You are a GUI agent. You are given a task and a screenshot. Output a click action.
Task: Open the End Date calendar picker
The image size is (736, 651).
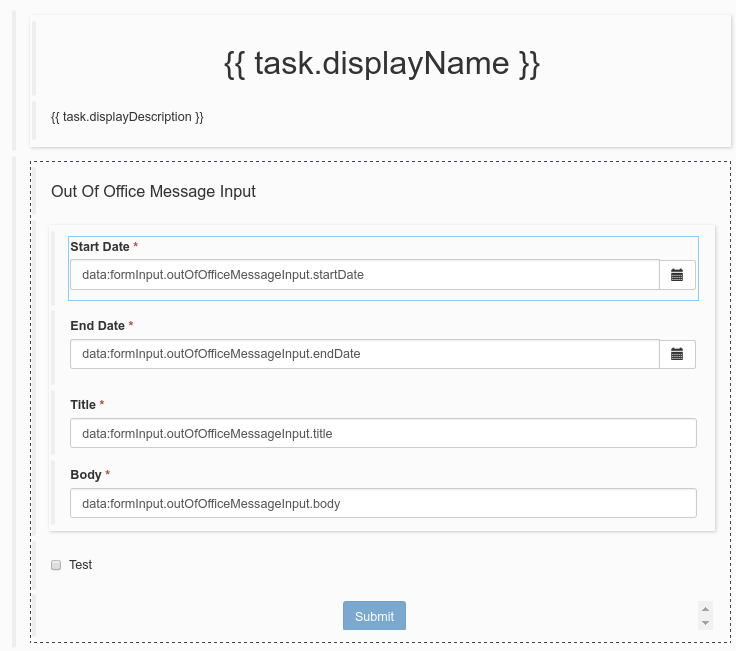coord(677,354)
